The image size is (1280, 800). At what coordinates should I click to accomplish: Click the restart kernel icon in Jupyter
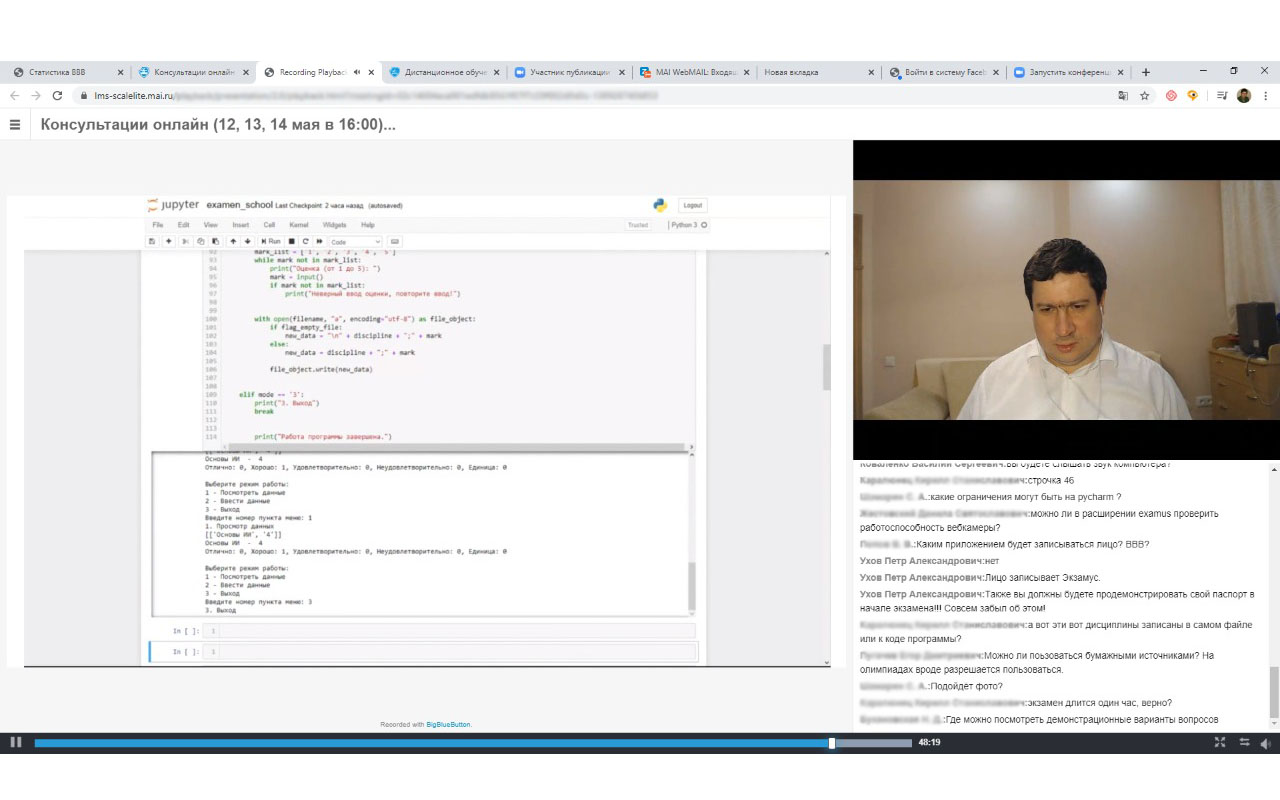[305, 241]
